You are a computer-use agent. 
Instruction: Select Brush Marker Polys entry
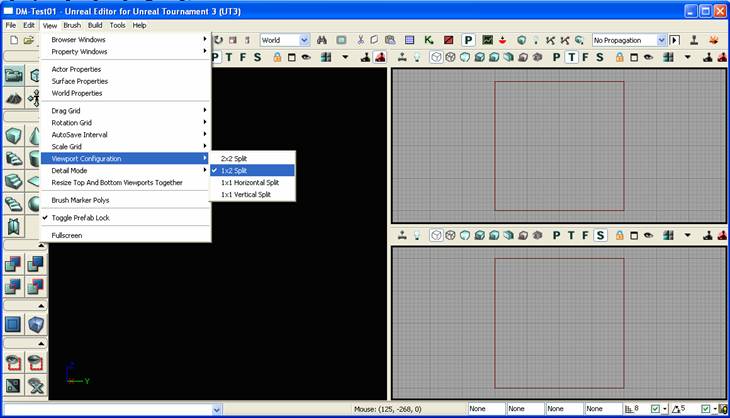coord(126,200)
